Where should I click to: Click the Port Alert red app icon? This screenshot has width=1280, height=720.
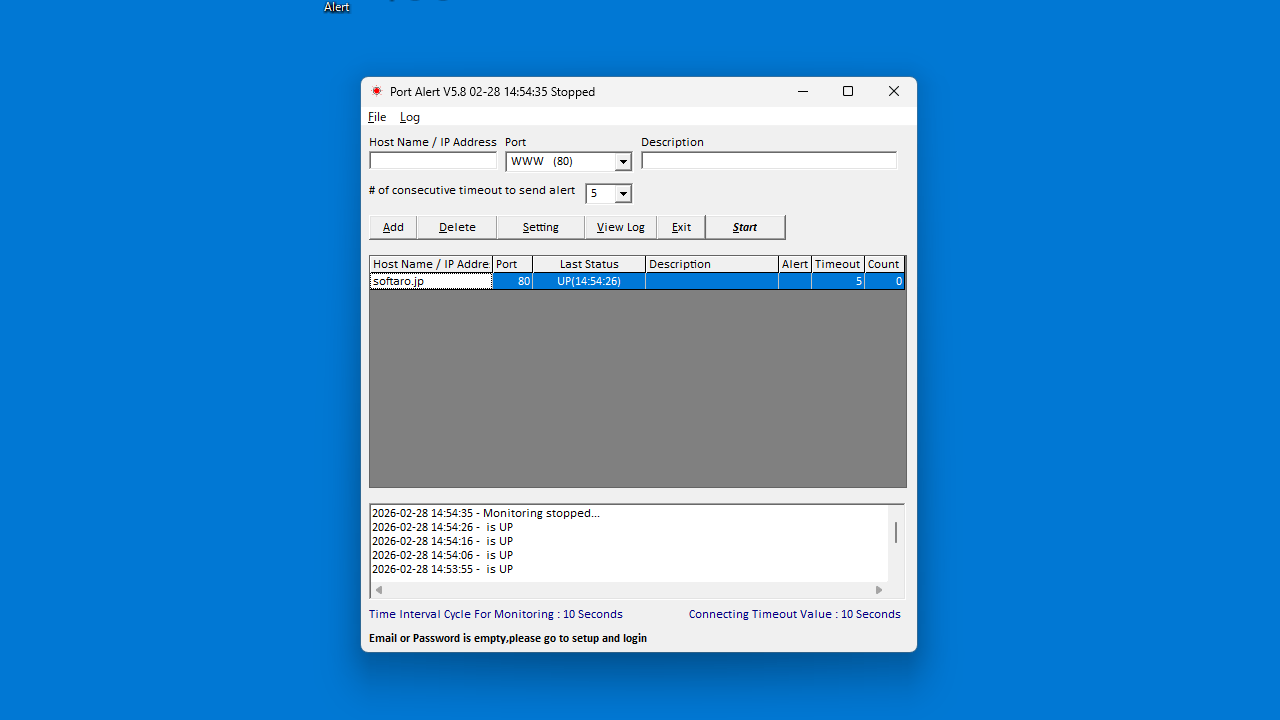pos(377,91)
